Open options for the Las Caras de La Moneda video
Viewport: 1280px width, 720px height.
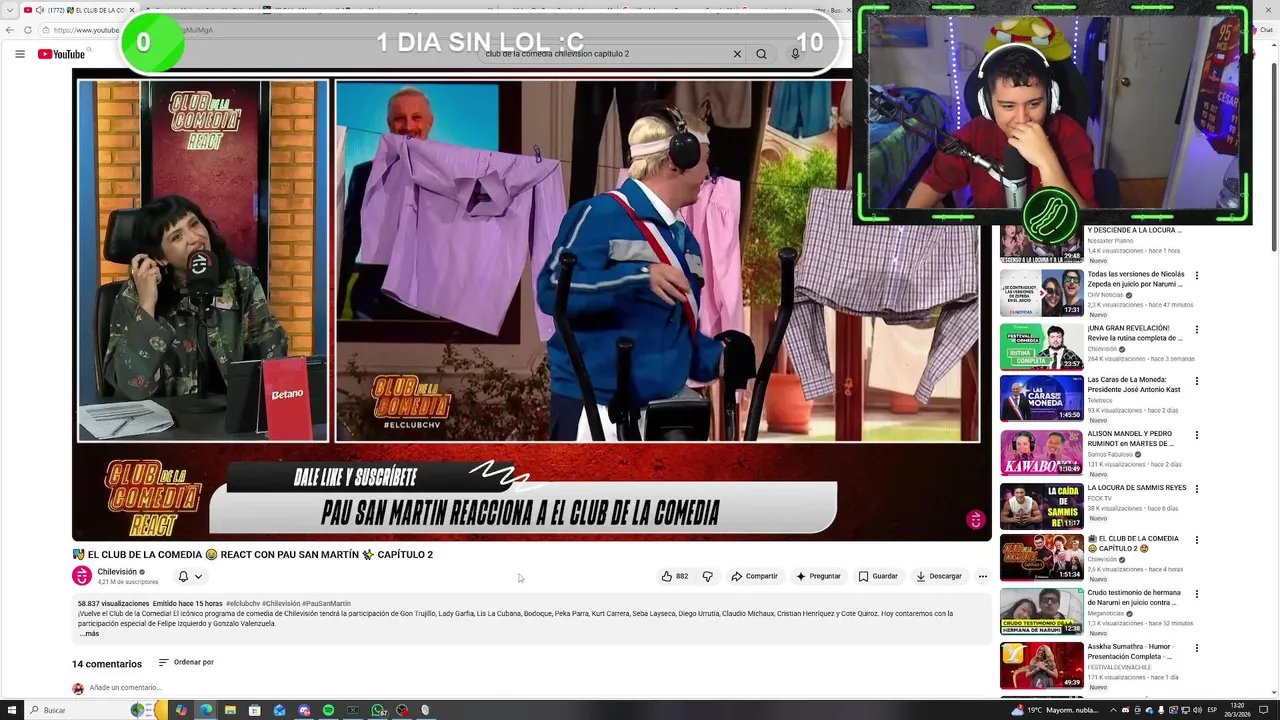(1197, 381)
